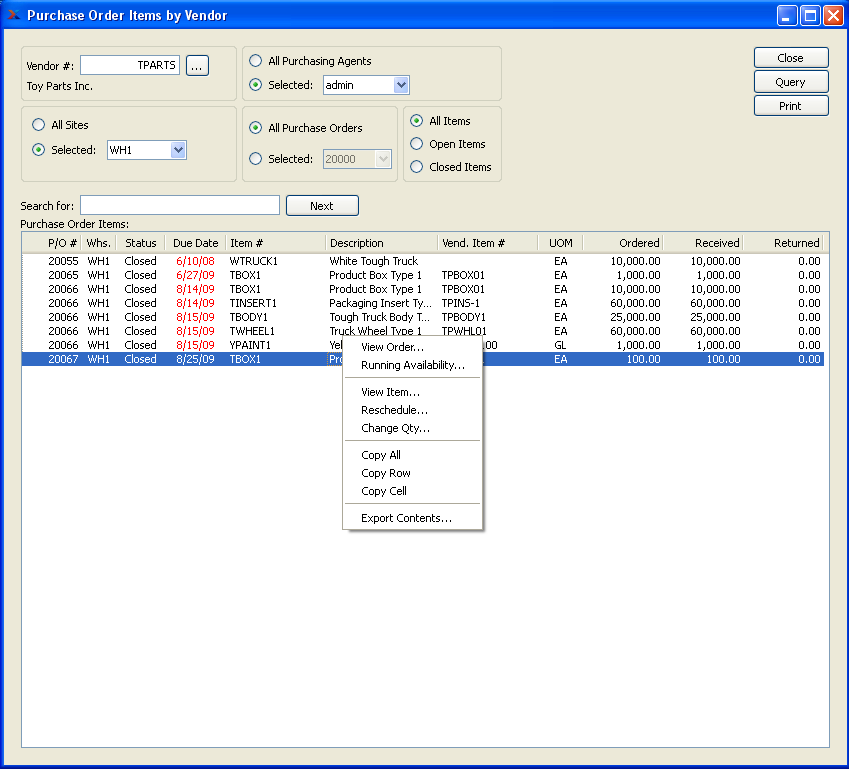Maximize the Purchase Order Items window
The width and height of the screenshot is (849, 769).
coord(810,15)
